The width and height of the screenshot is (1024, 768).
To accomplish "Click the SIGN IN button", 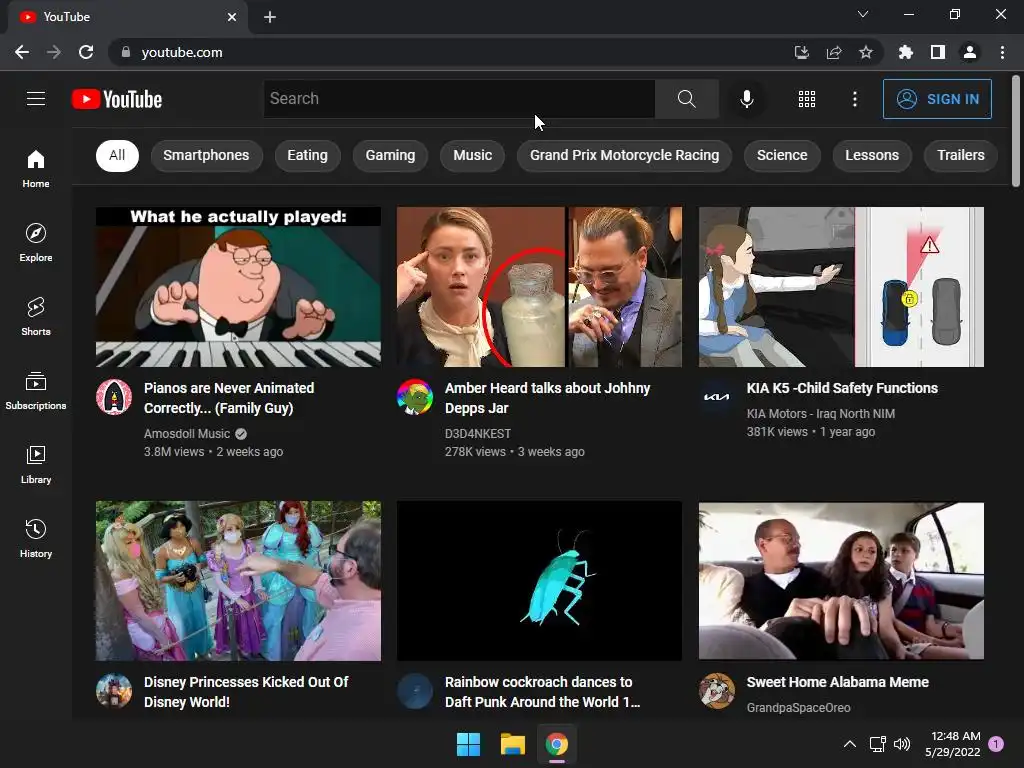I will [x=937, y=99].
